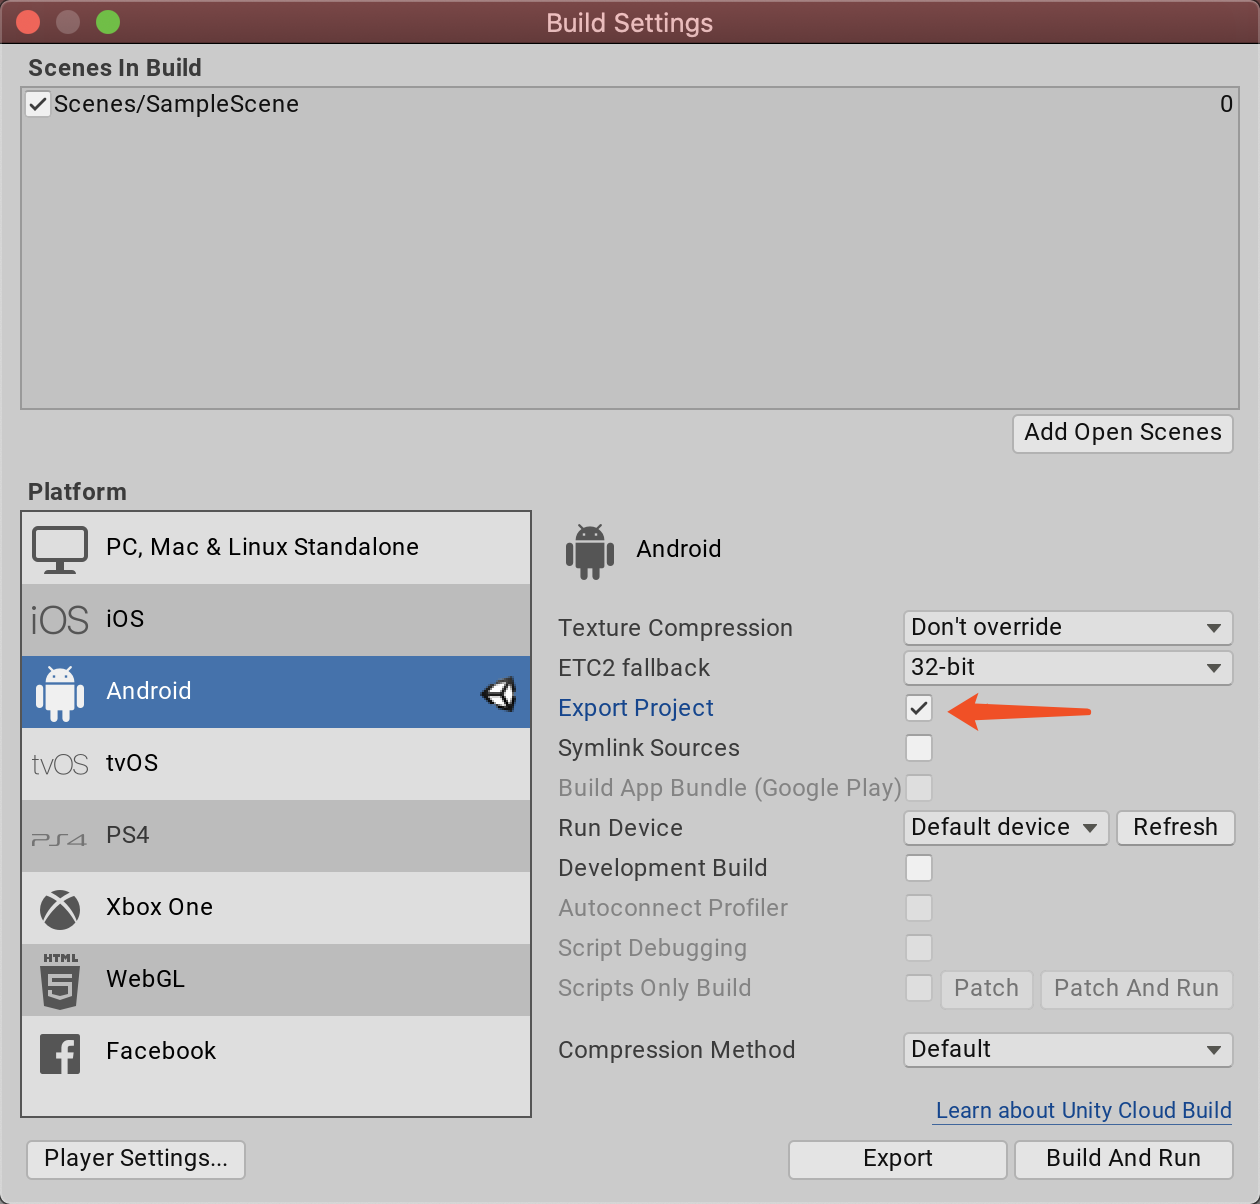Click the Unity logo on Android row
Screen dimensions: 1260x1204
[x=499, y=693]
